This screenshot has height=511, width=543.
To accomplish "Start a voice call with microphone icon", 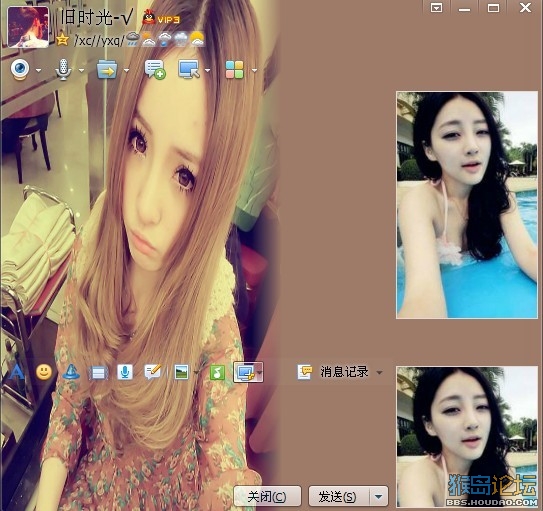I will click(63, 69).
